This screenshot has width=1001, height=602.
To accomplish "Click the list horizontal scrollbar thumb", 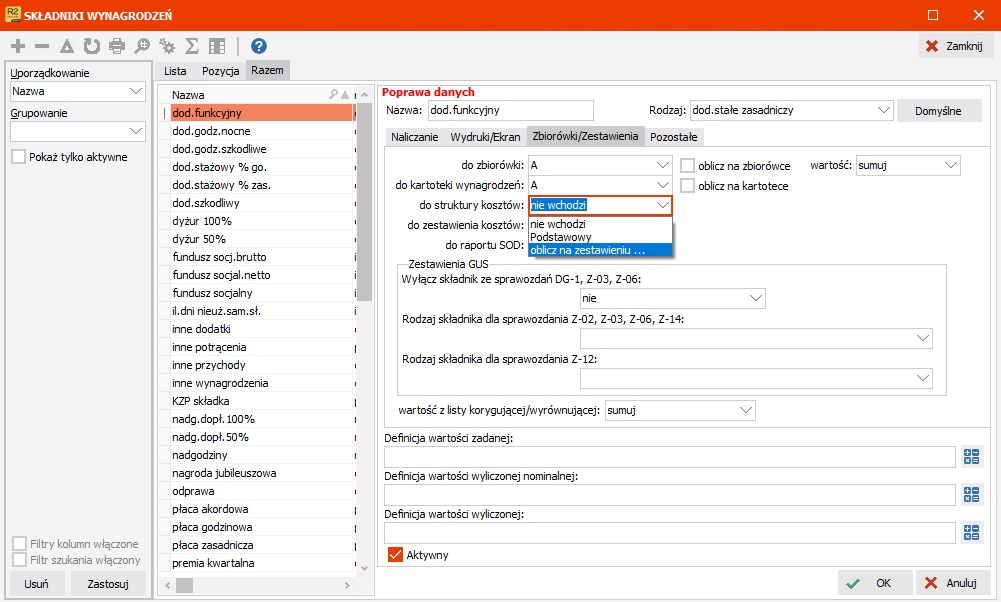I will [184, 585].
